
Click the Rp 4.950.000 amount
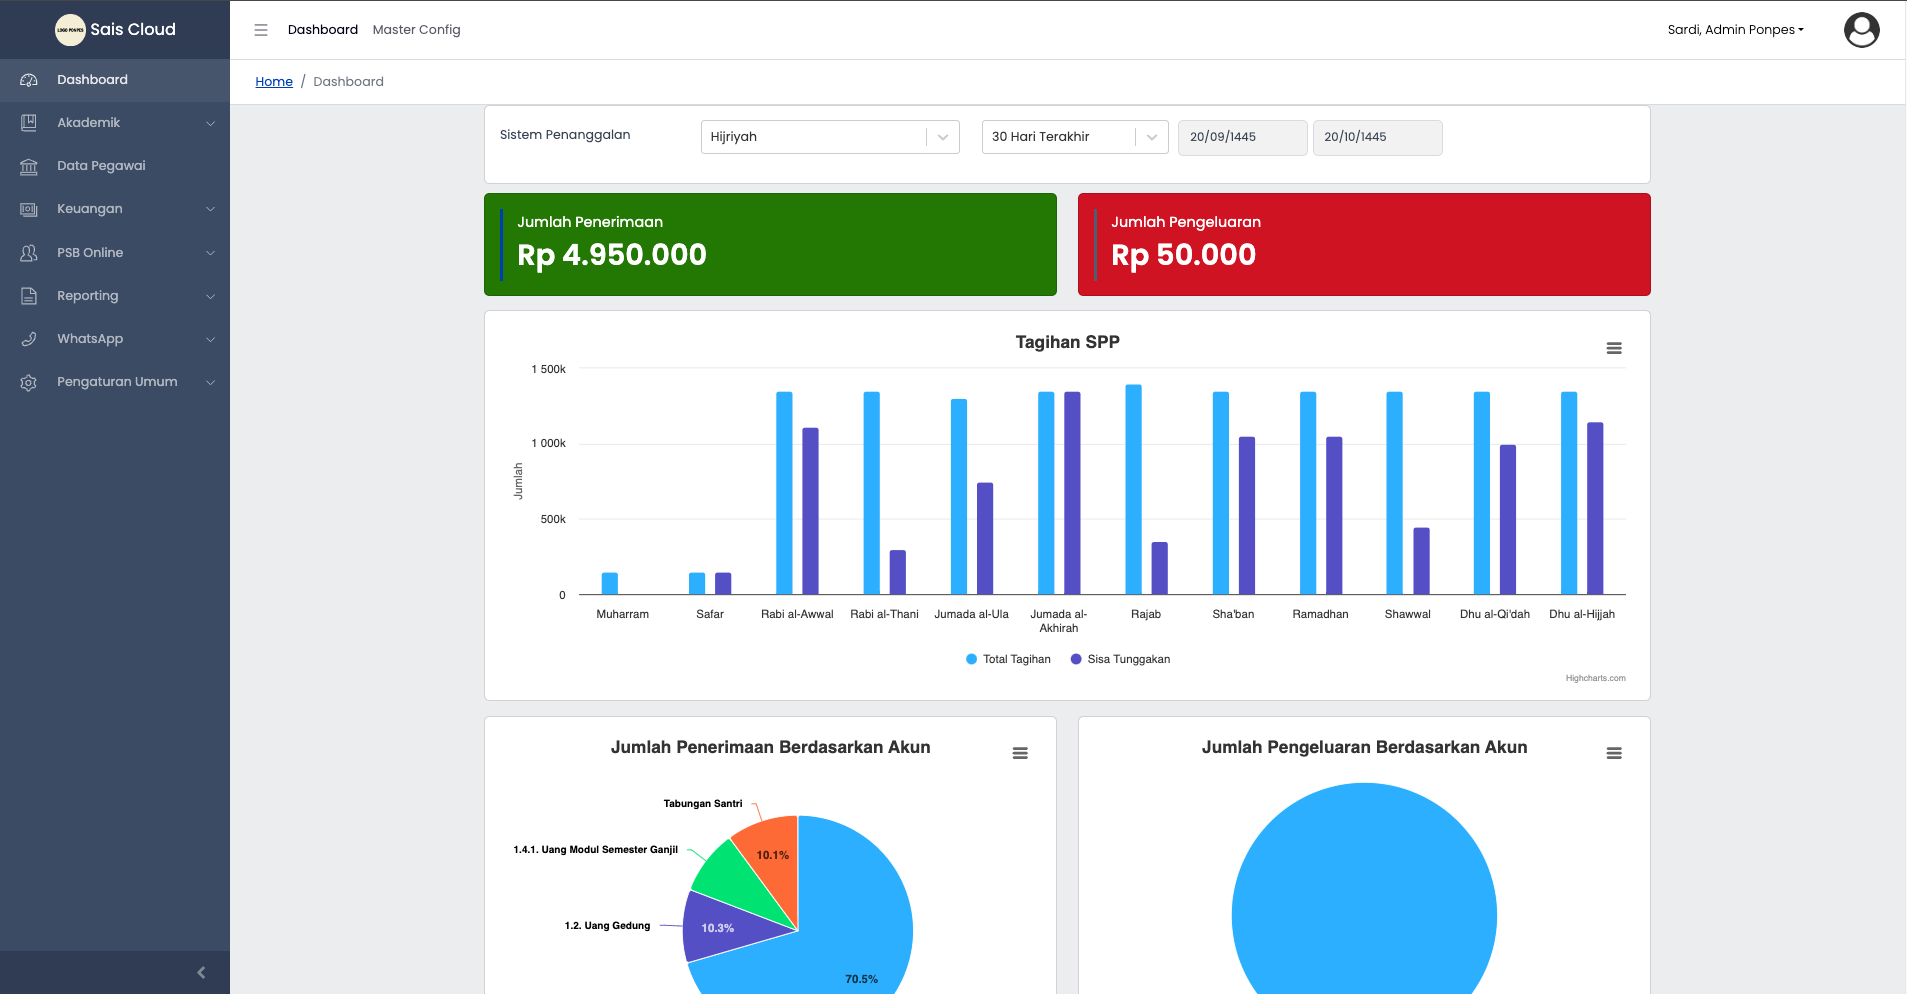click(x=612, y=255)
